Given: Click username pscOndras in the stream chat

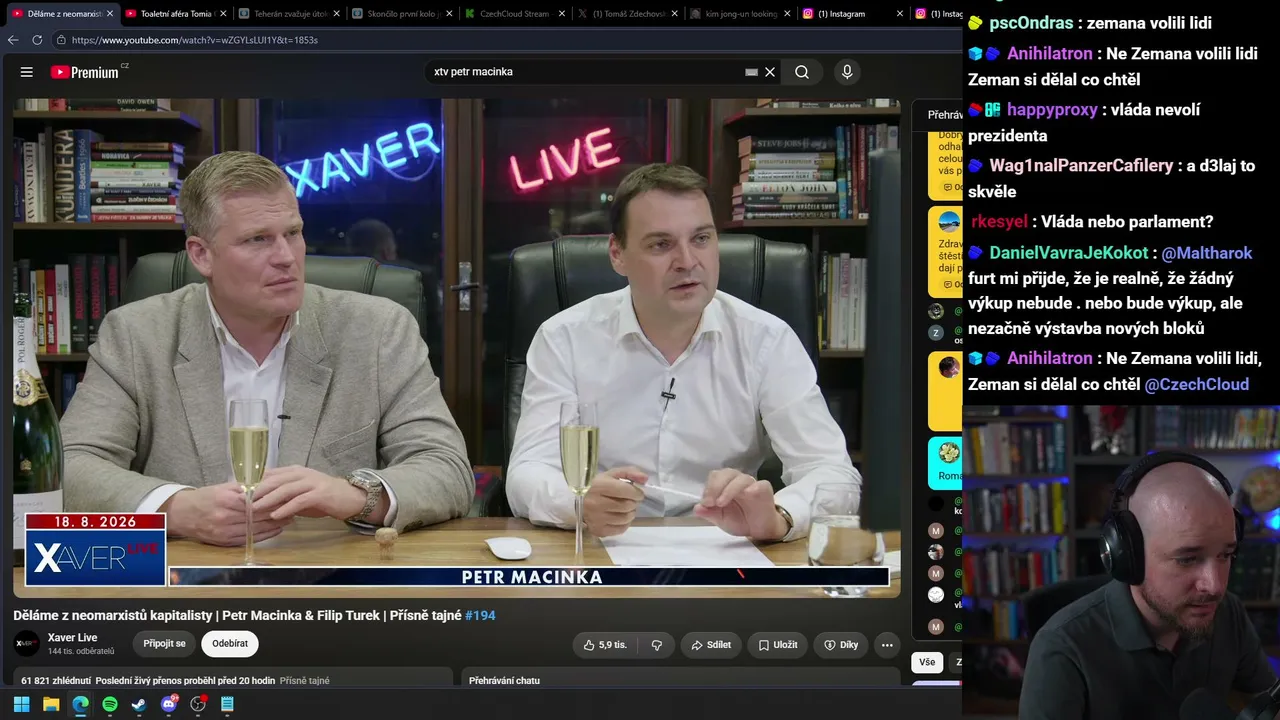Looking at the screenshot, I should 1031,23.
